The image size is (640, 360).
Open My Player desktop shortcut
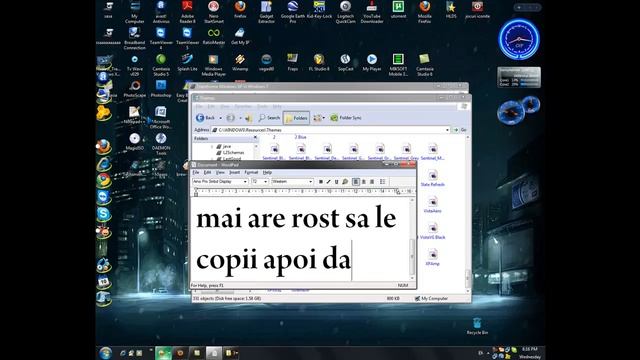click(372, 62)
